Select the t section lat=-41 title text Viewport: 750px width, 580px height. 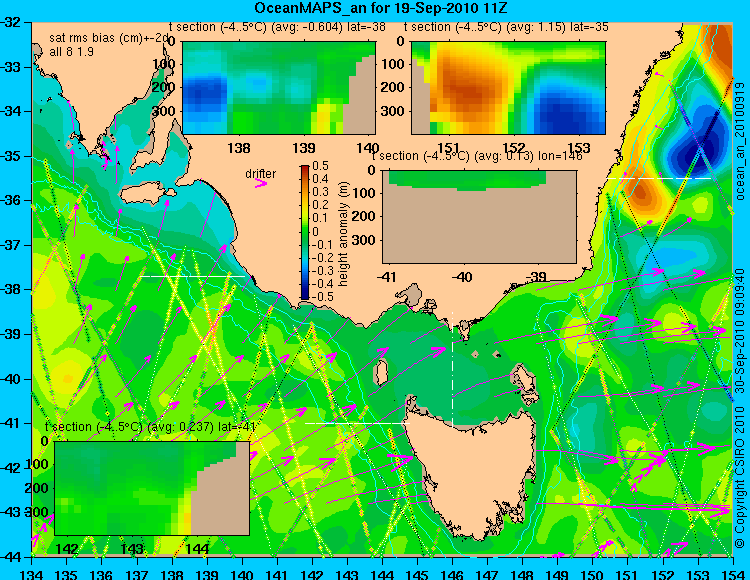click(150, 427)
